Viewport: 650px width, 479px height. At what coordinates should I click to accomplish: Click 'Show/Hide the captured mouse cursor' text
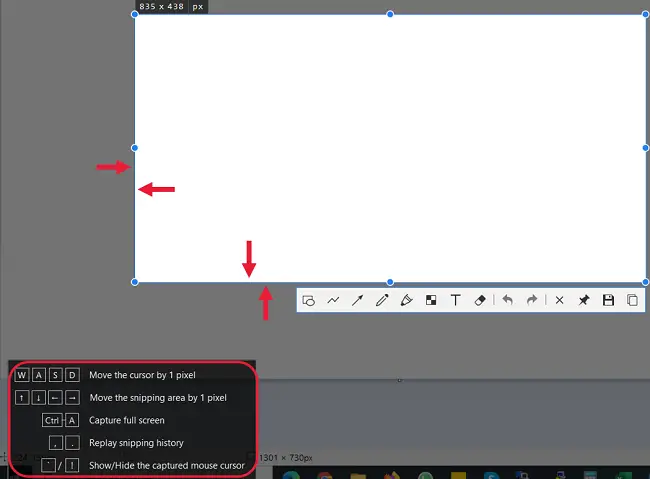167,466
